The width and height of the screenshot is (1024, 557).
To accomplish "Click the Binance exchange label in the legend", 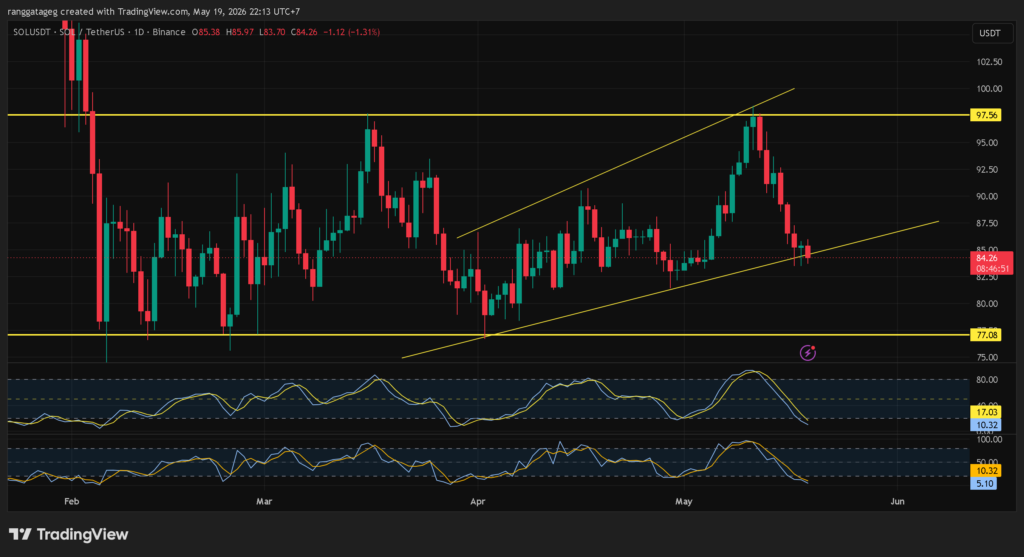I will click(169, 32).
